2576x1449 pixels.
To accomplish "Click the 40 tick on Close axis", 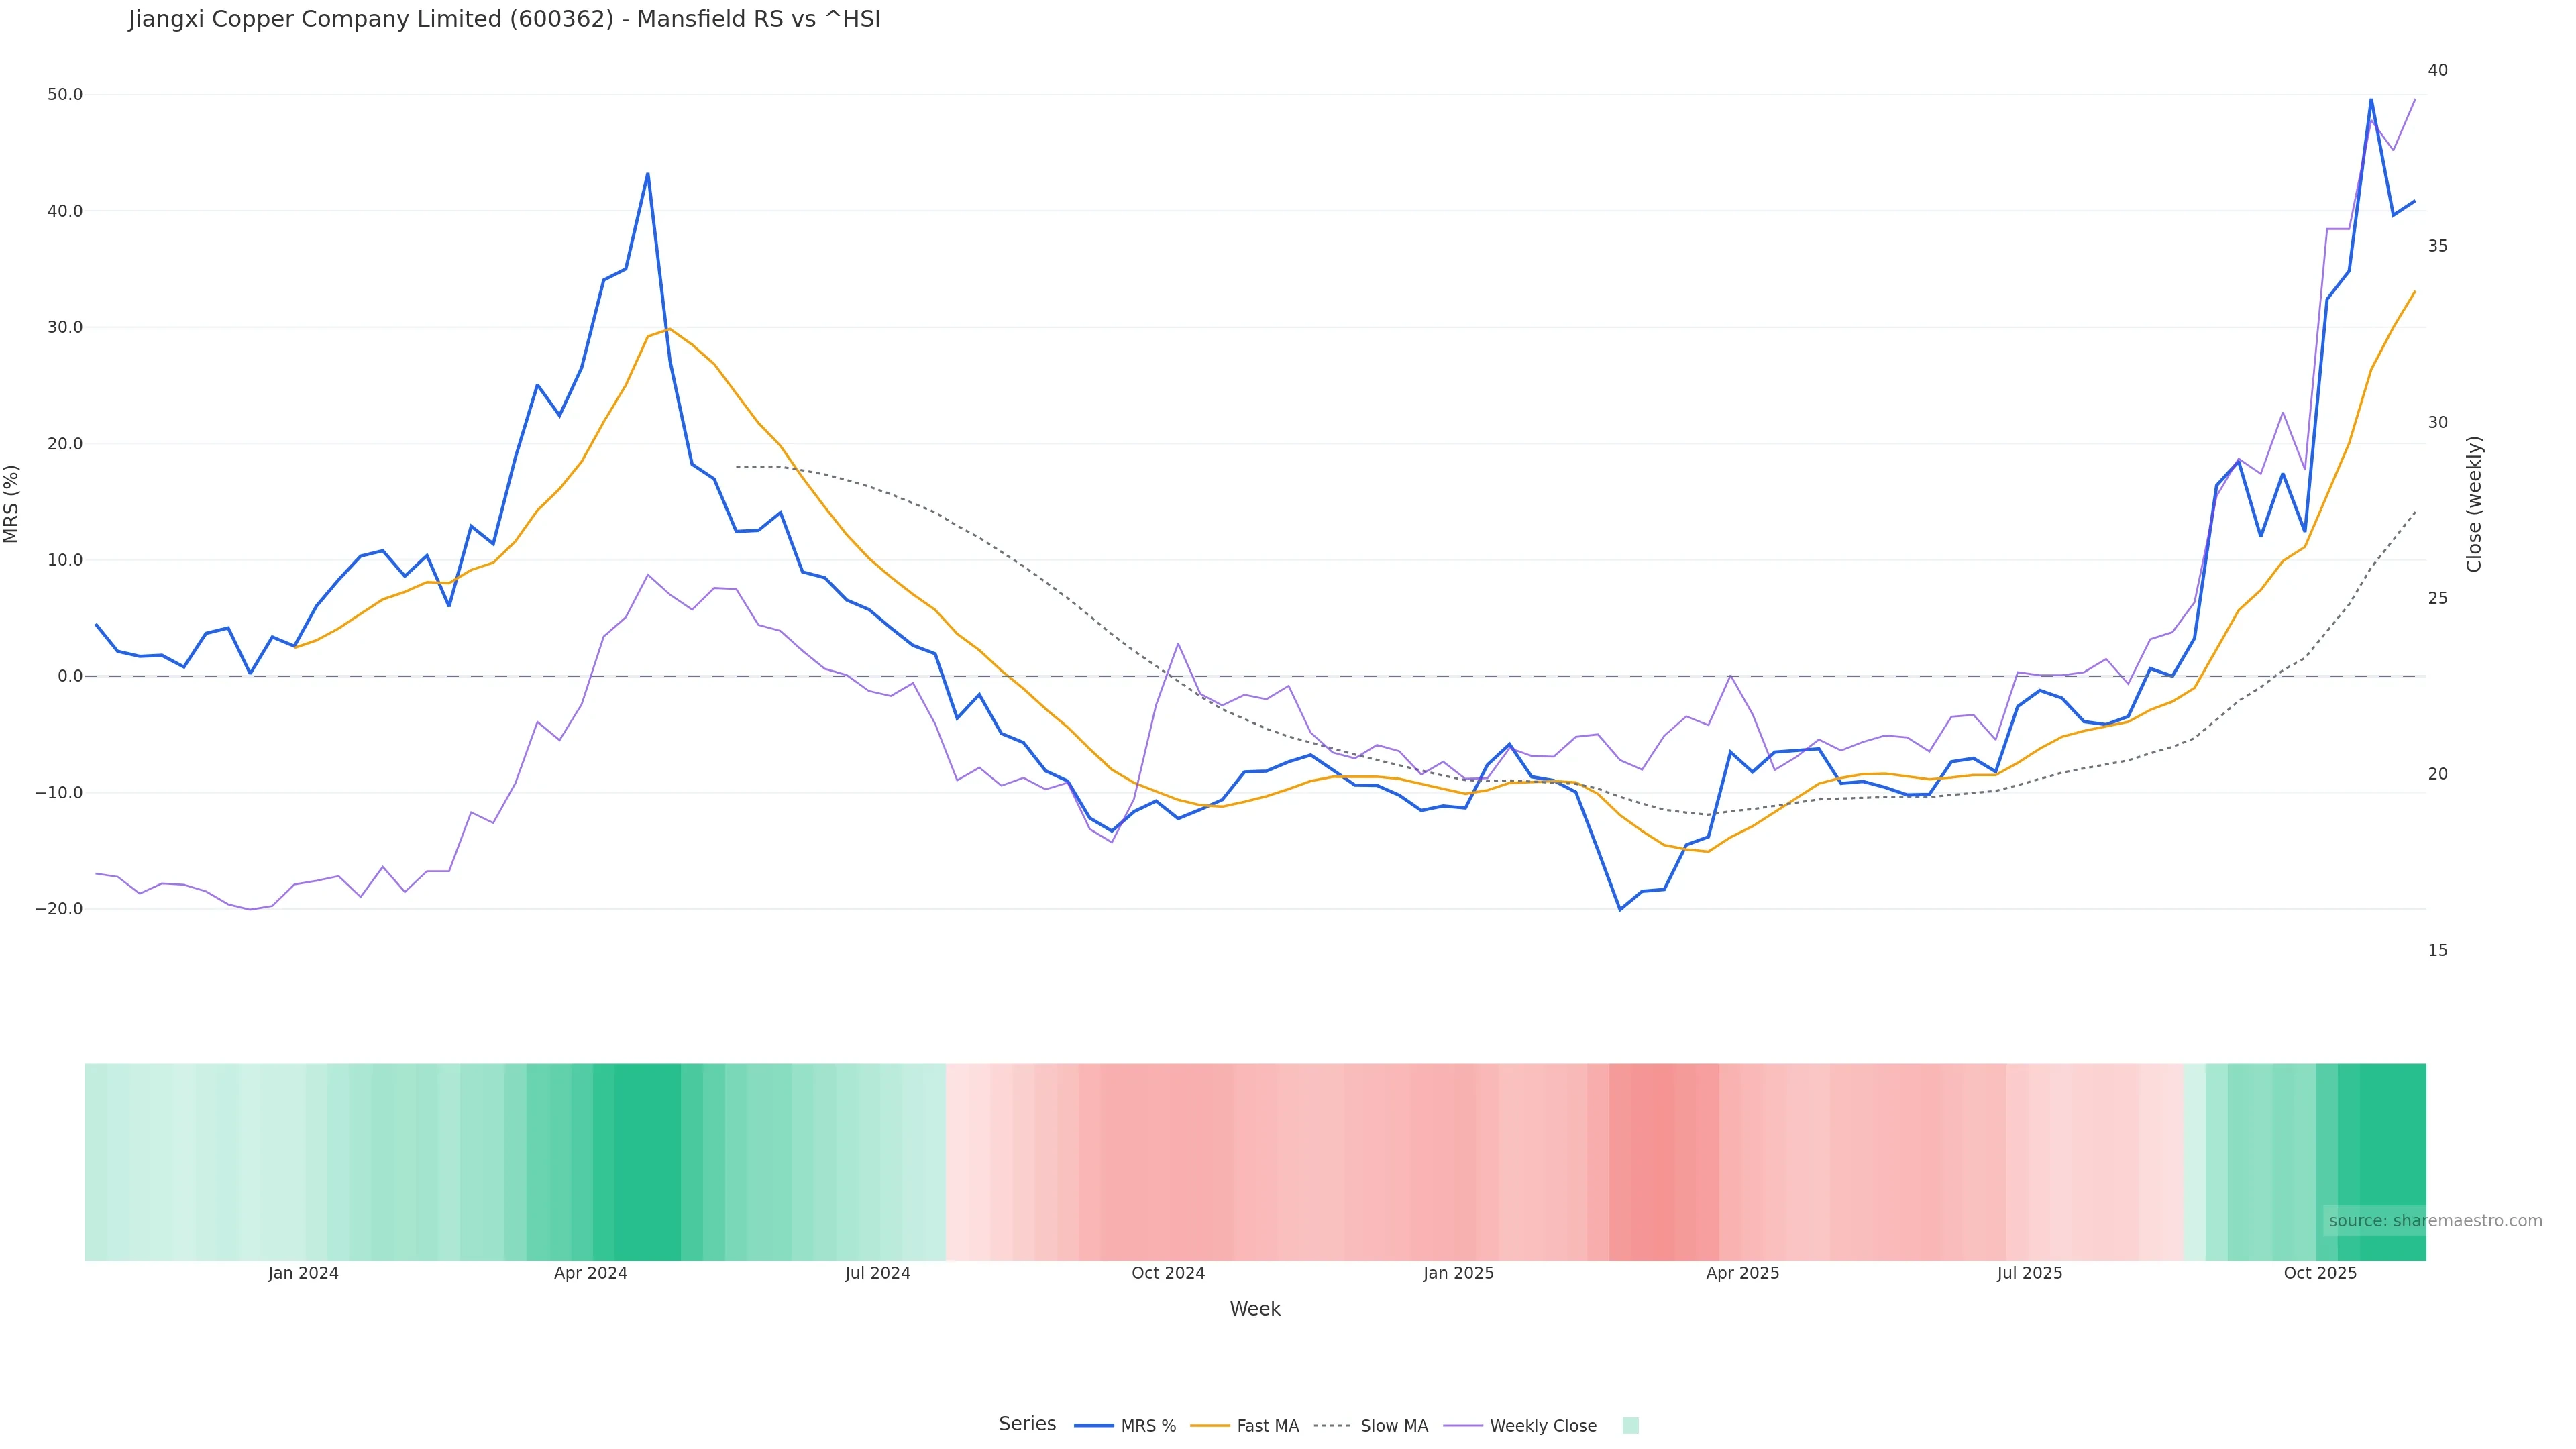I will [2438, 70].
